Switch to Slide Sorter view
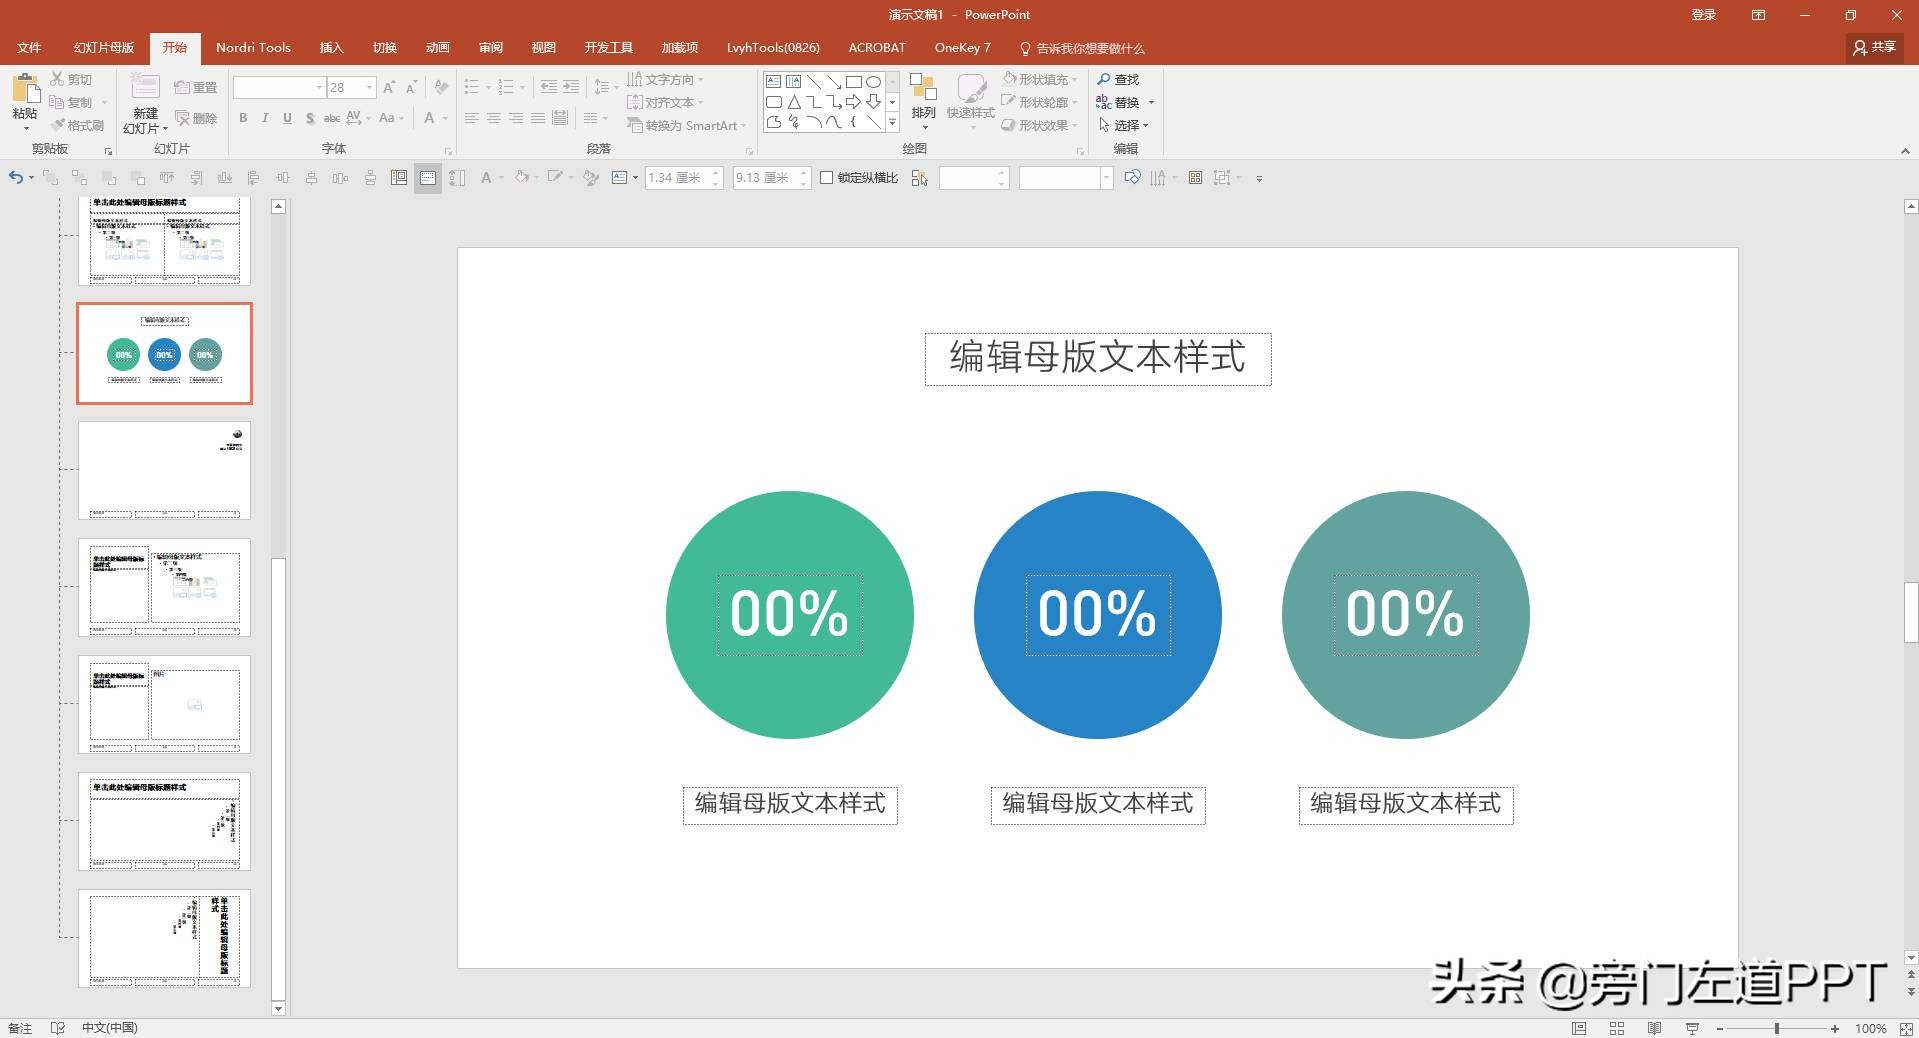This screenshot has width=1919, height=1038. (1617, 1028)
